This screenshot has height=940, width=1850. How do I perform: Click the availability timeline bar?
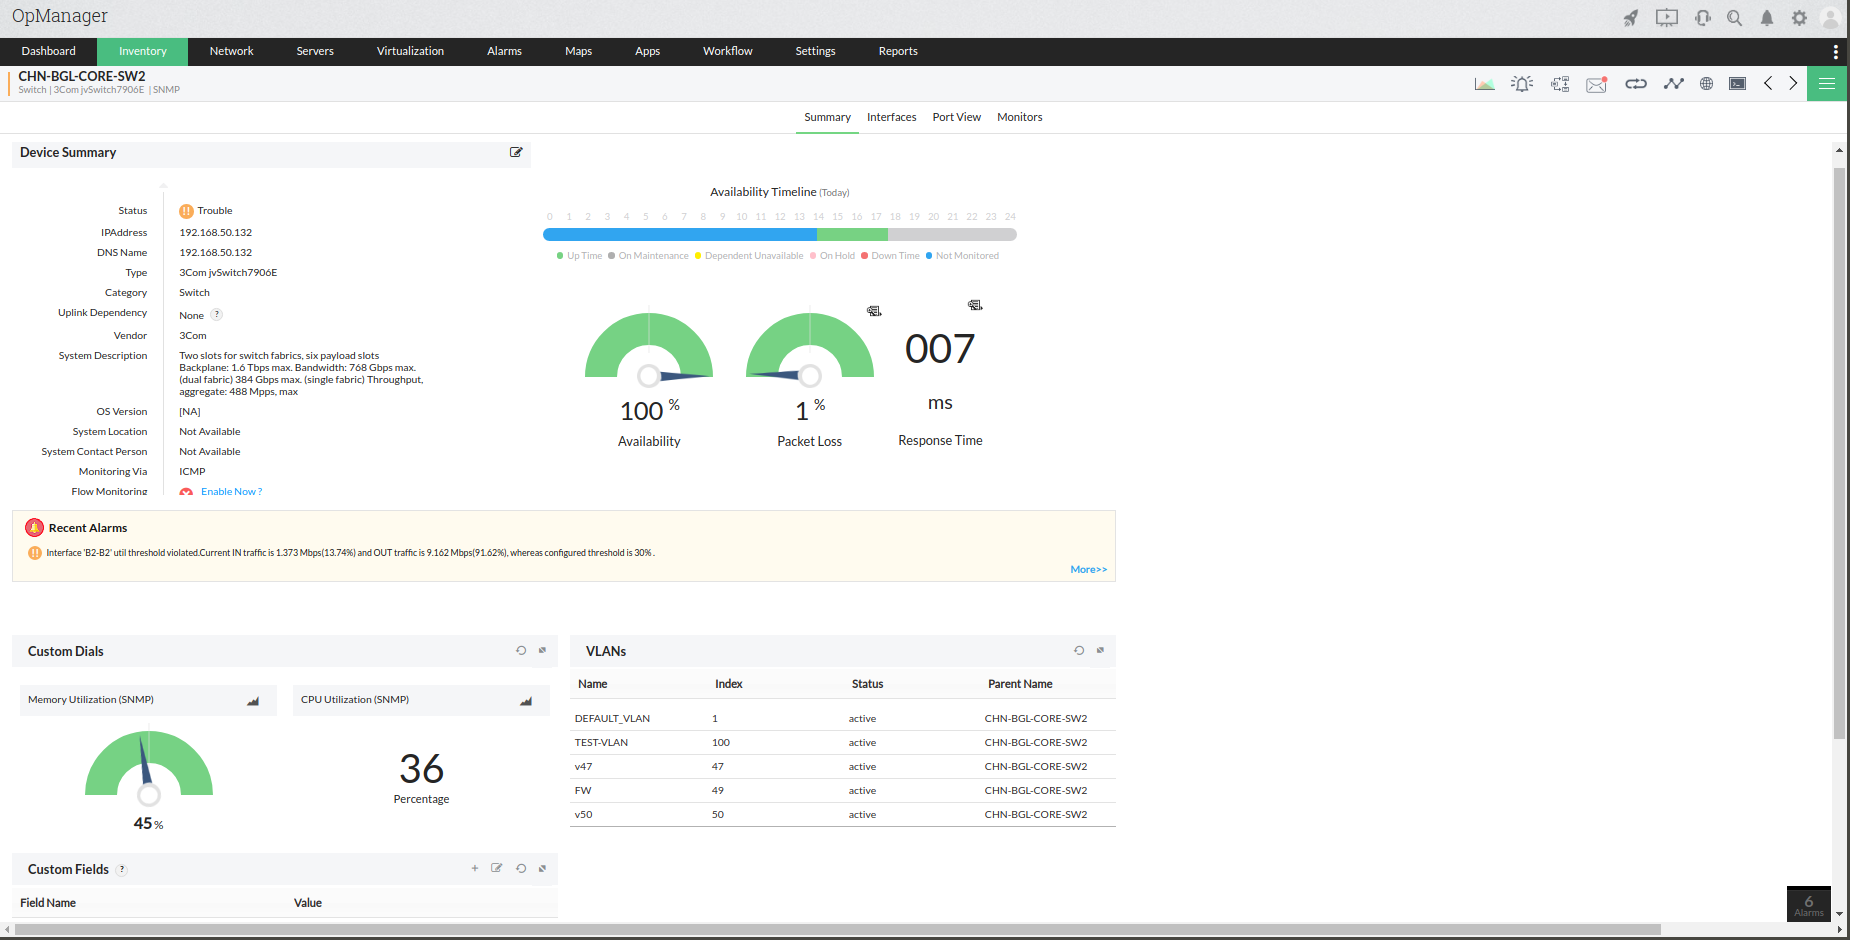[x=780, y=235]
